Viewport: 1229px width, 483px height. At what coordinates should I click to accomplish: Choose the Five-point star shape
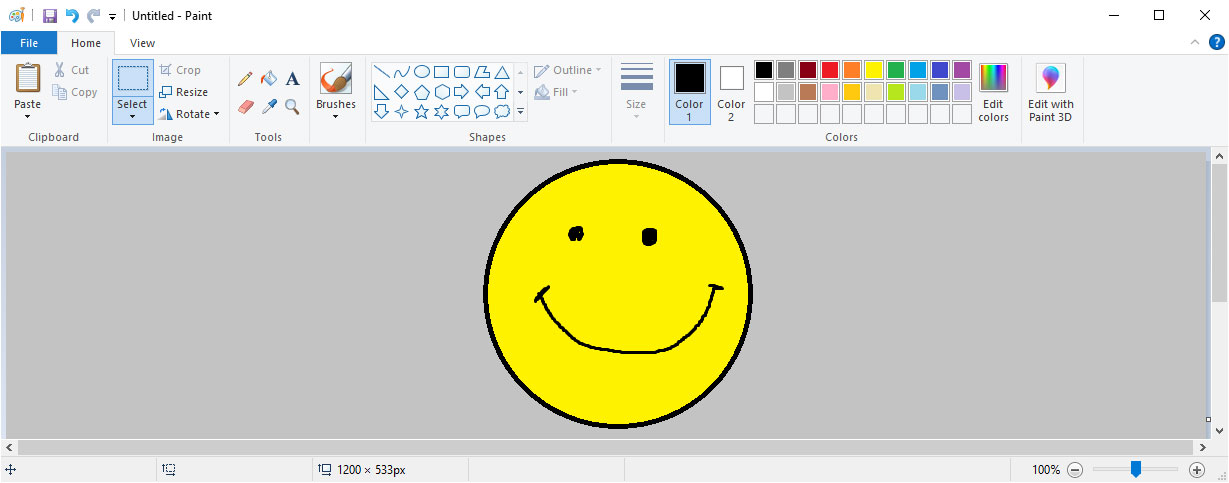[x=422, y=112]
